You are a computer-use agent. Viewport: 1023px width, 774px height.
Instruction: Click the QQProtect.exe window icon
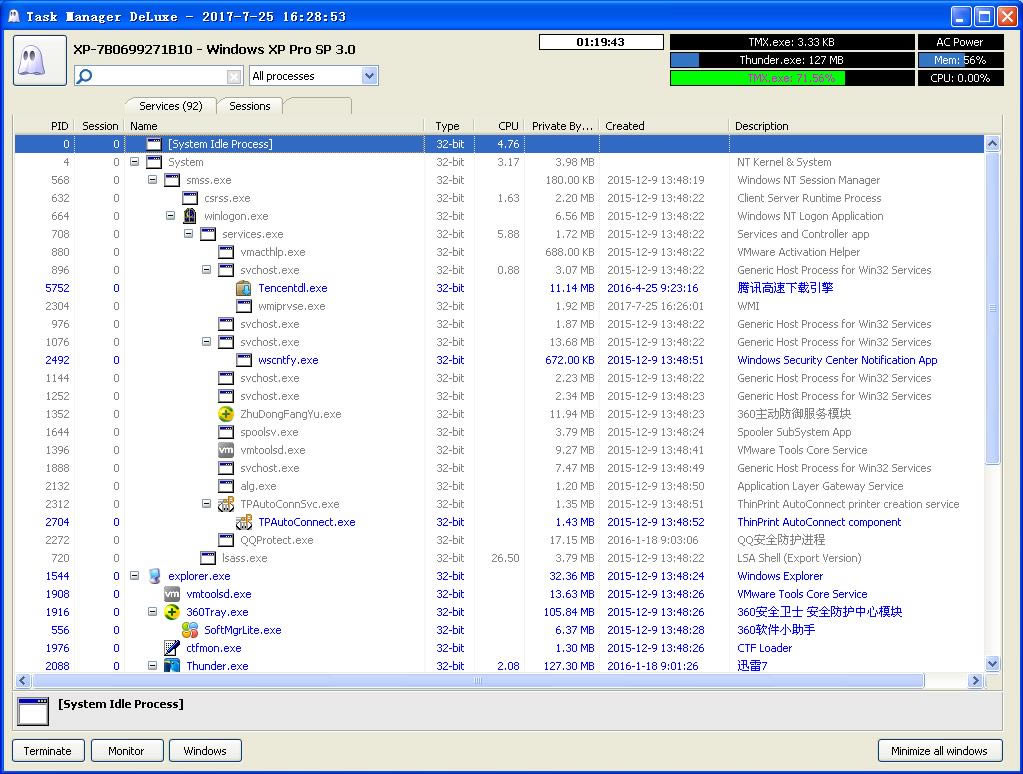(x=226, y=540)
